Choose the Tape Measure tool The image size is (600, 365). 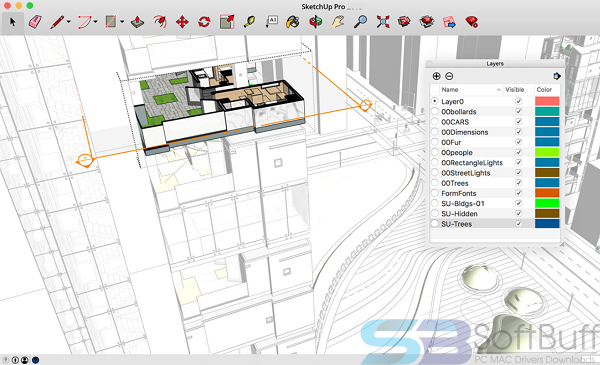(249, 22)
